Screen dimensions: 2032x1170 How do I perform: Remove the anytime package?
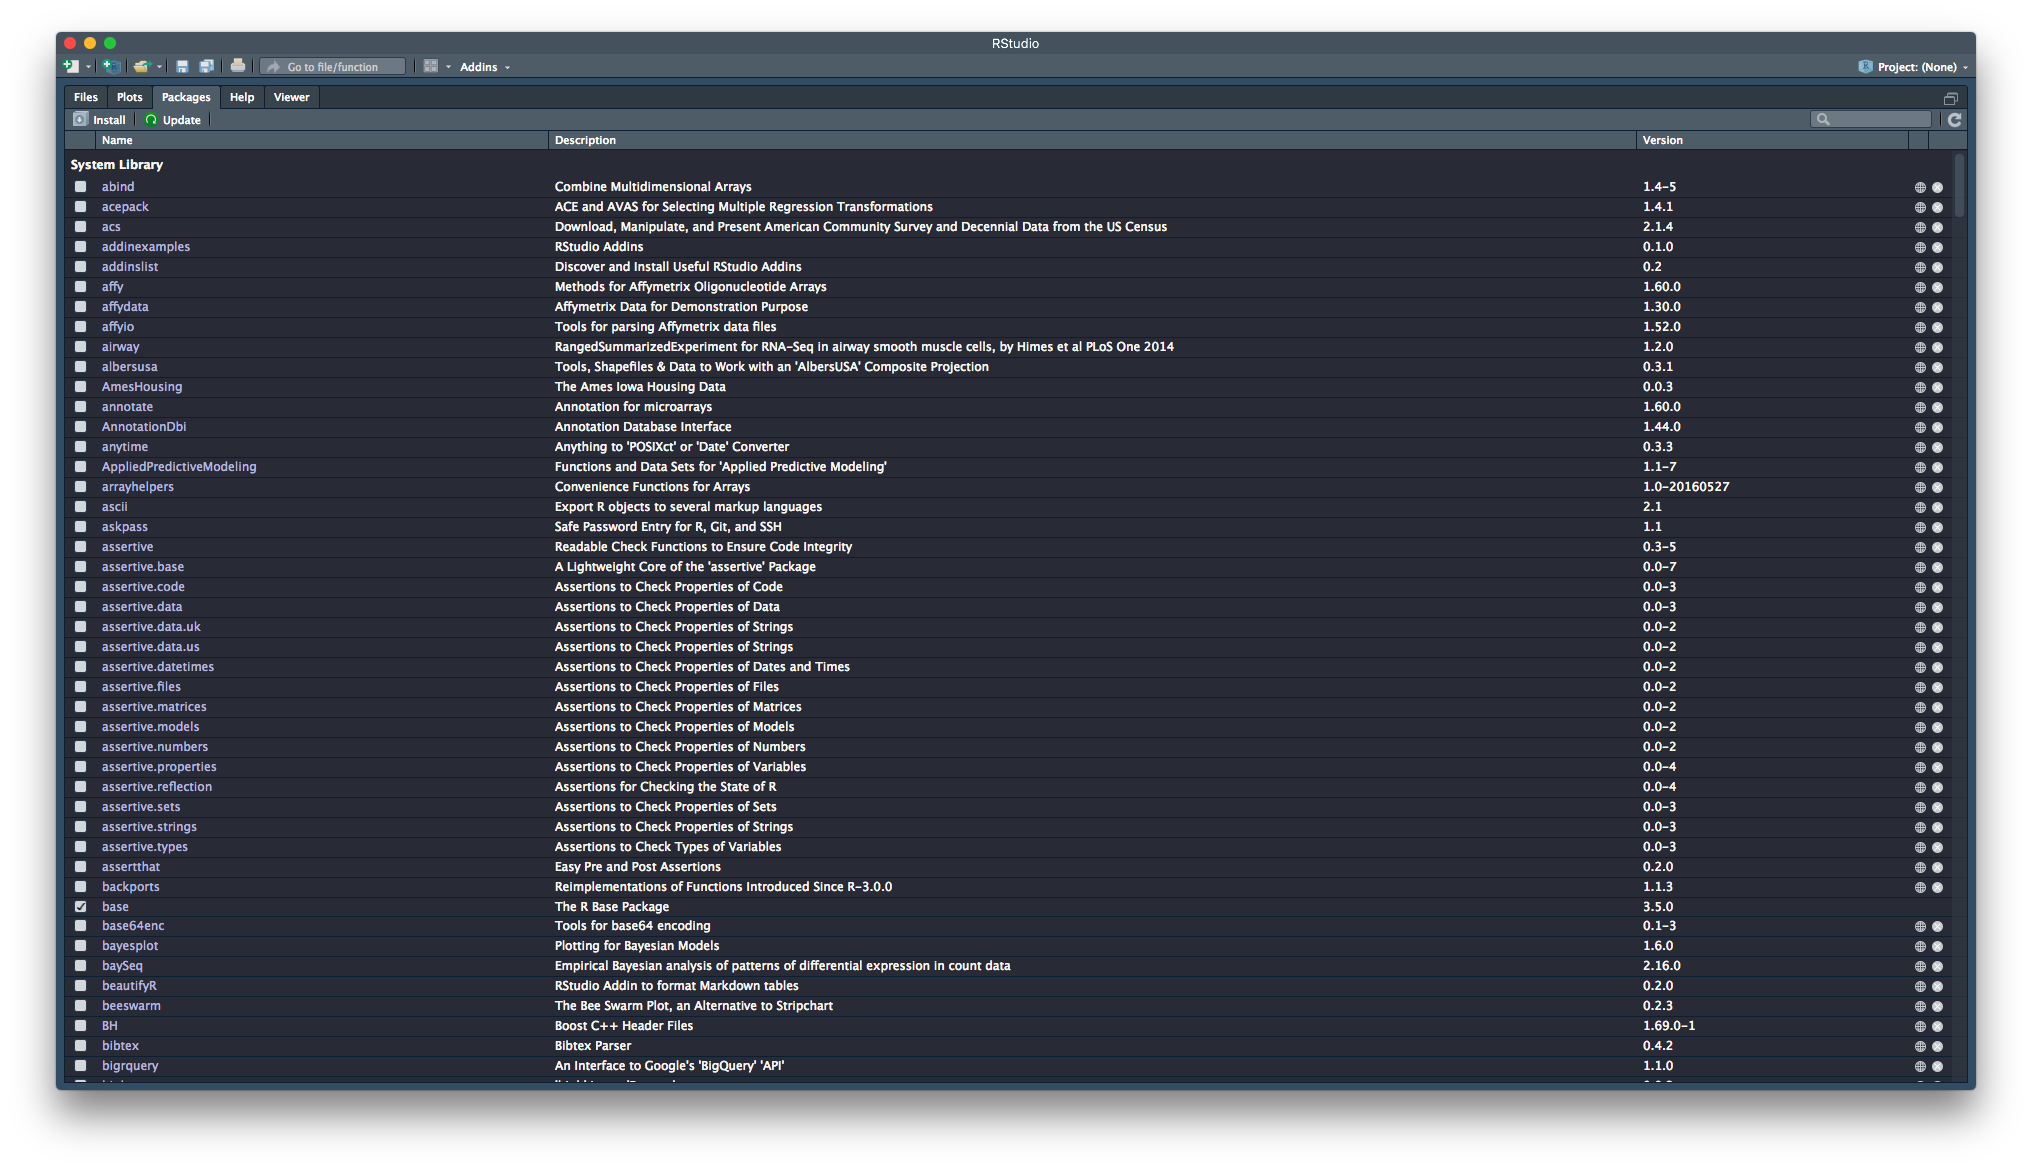coord(1937,447)
